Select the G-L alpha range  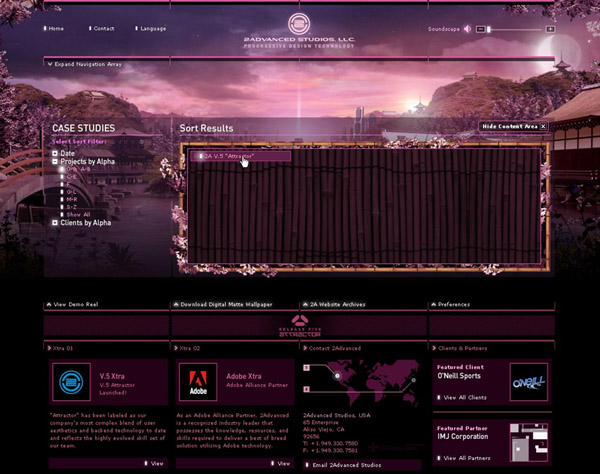pos(69,192)
